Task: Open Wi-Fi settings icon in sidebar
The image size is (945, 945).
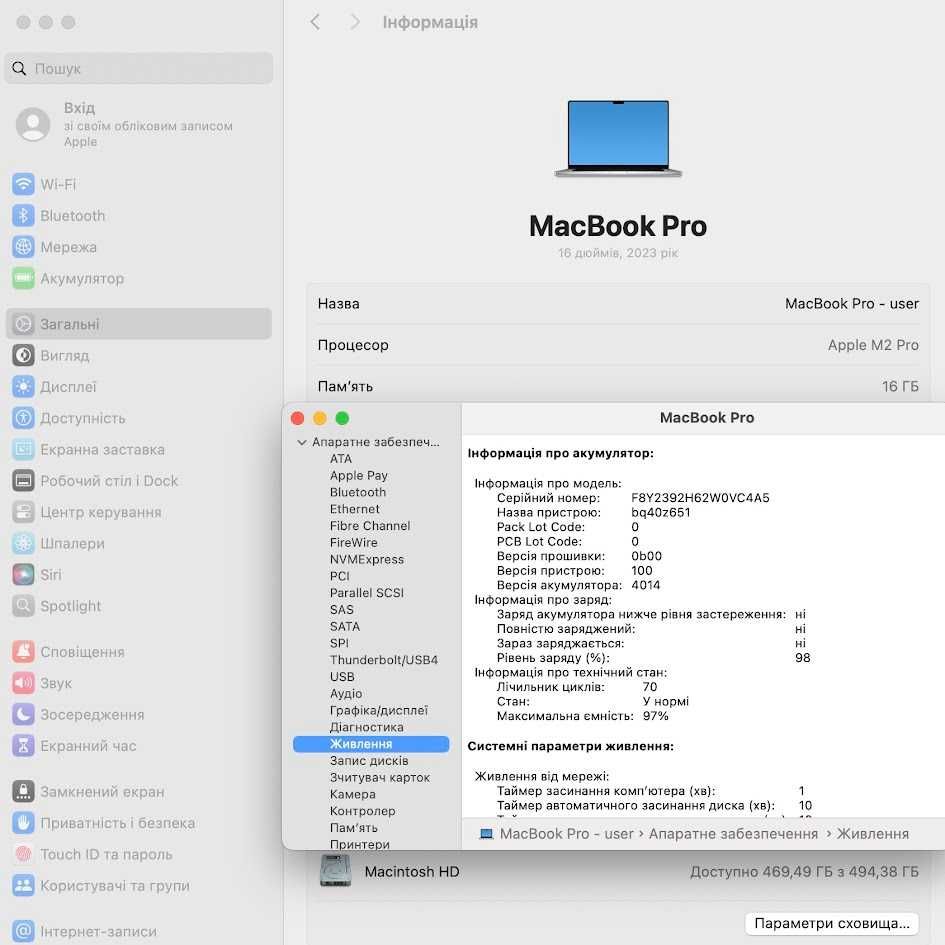Action: point(23,184)
